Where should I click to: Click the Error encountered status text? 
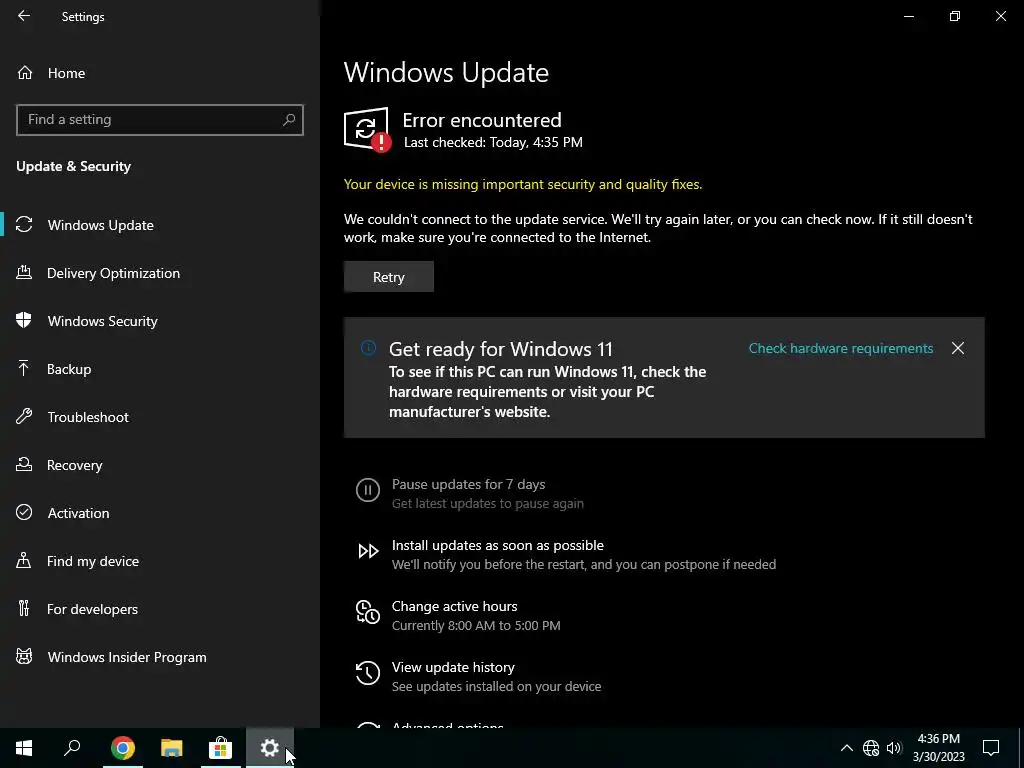[482, 120]
